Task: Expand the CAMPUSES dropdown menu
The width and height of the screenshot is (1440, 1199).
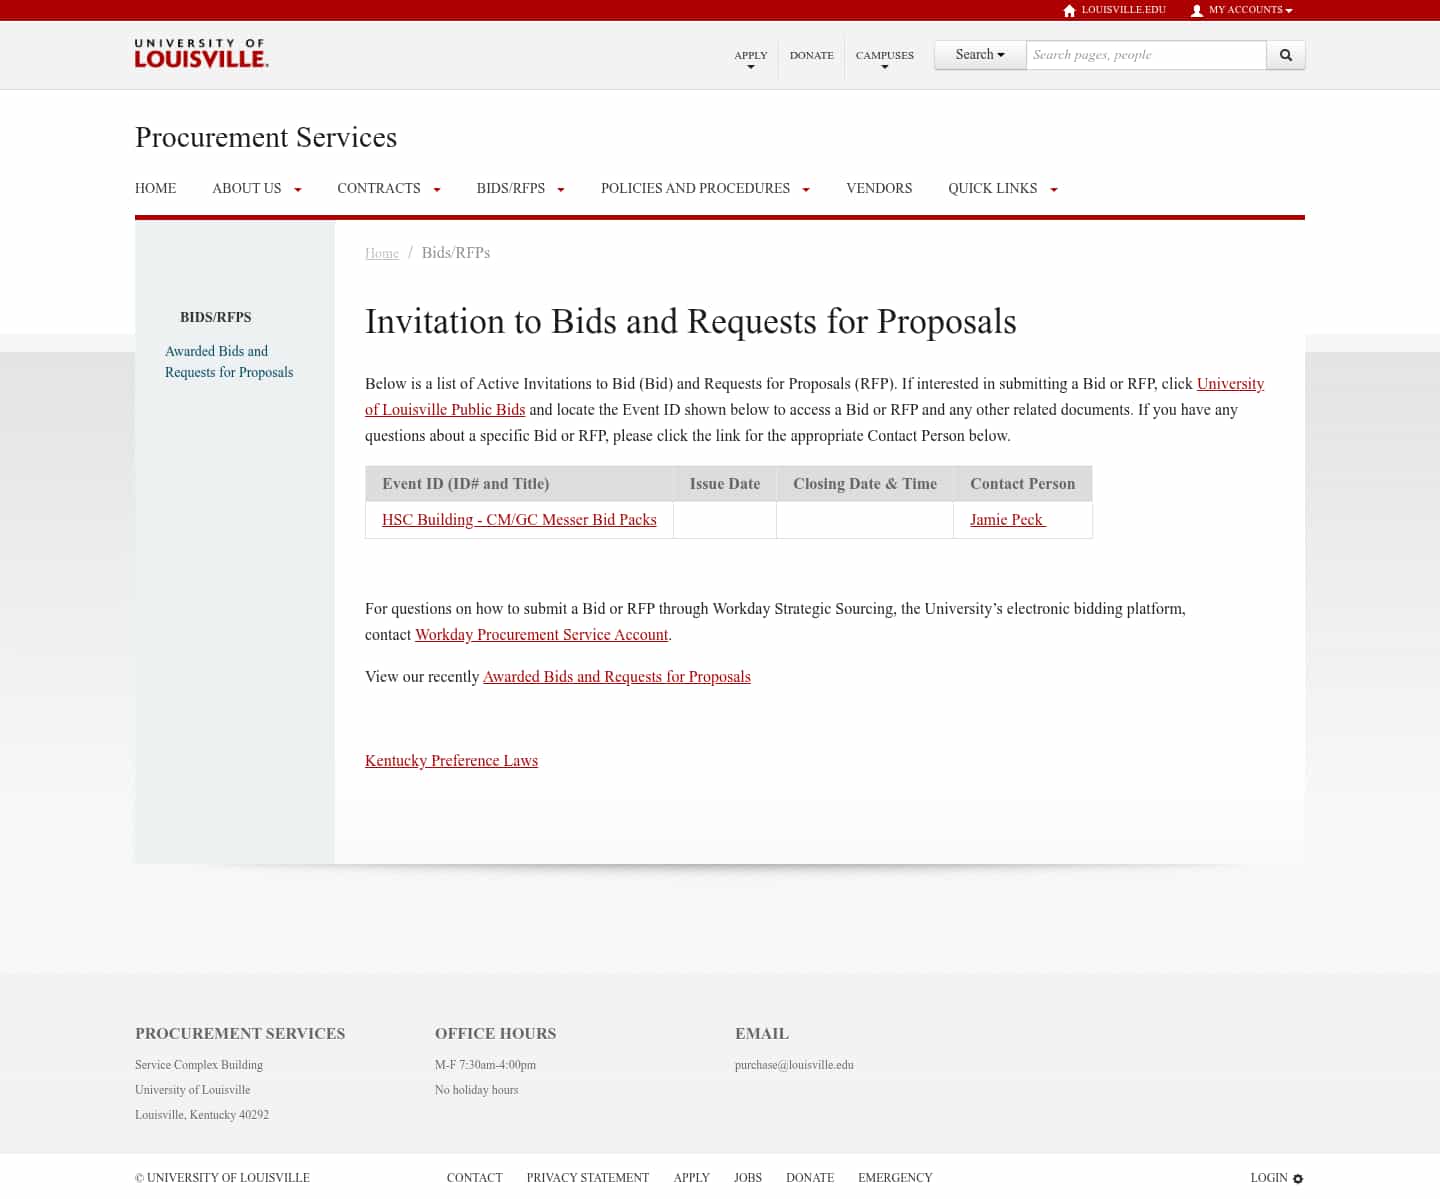Action: point(884,67)
